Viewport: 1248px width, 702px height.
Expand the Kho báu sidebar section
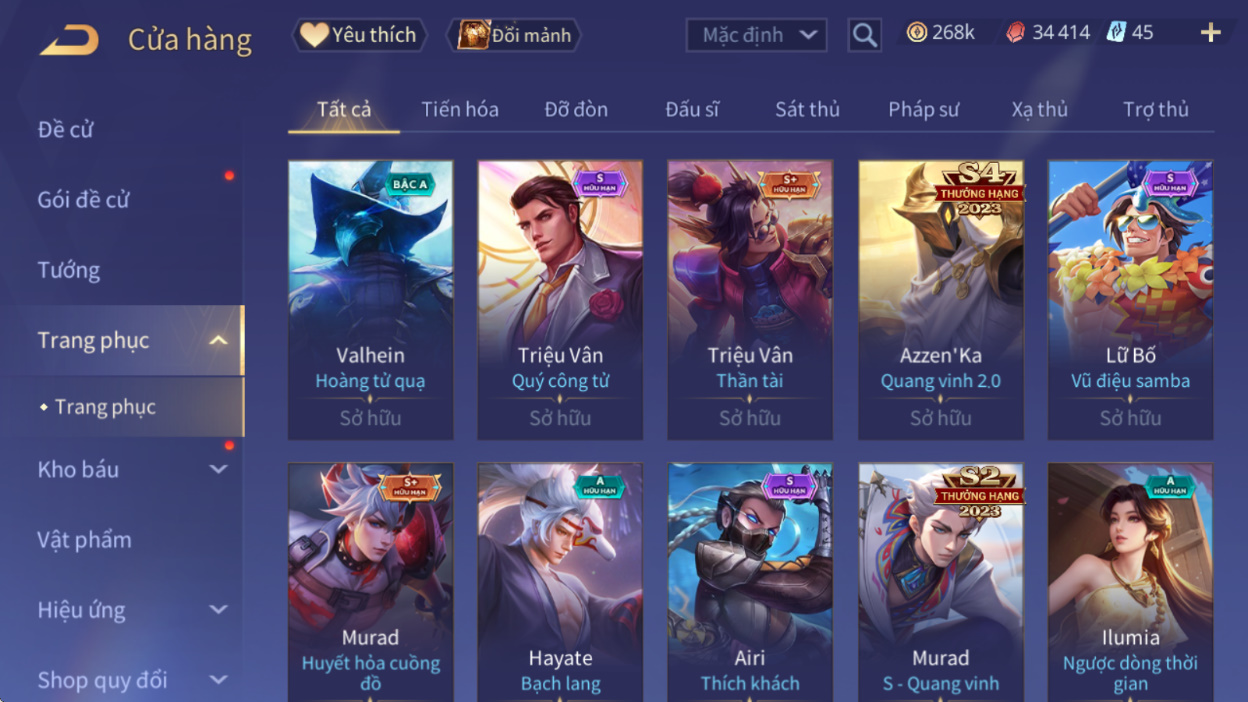(218, 469)
